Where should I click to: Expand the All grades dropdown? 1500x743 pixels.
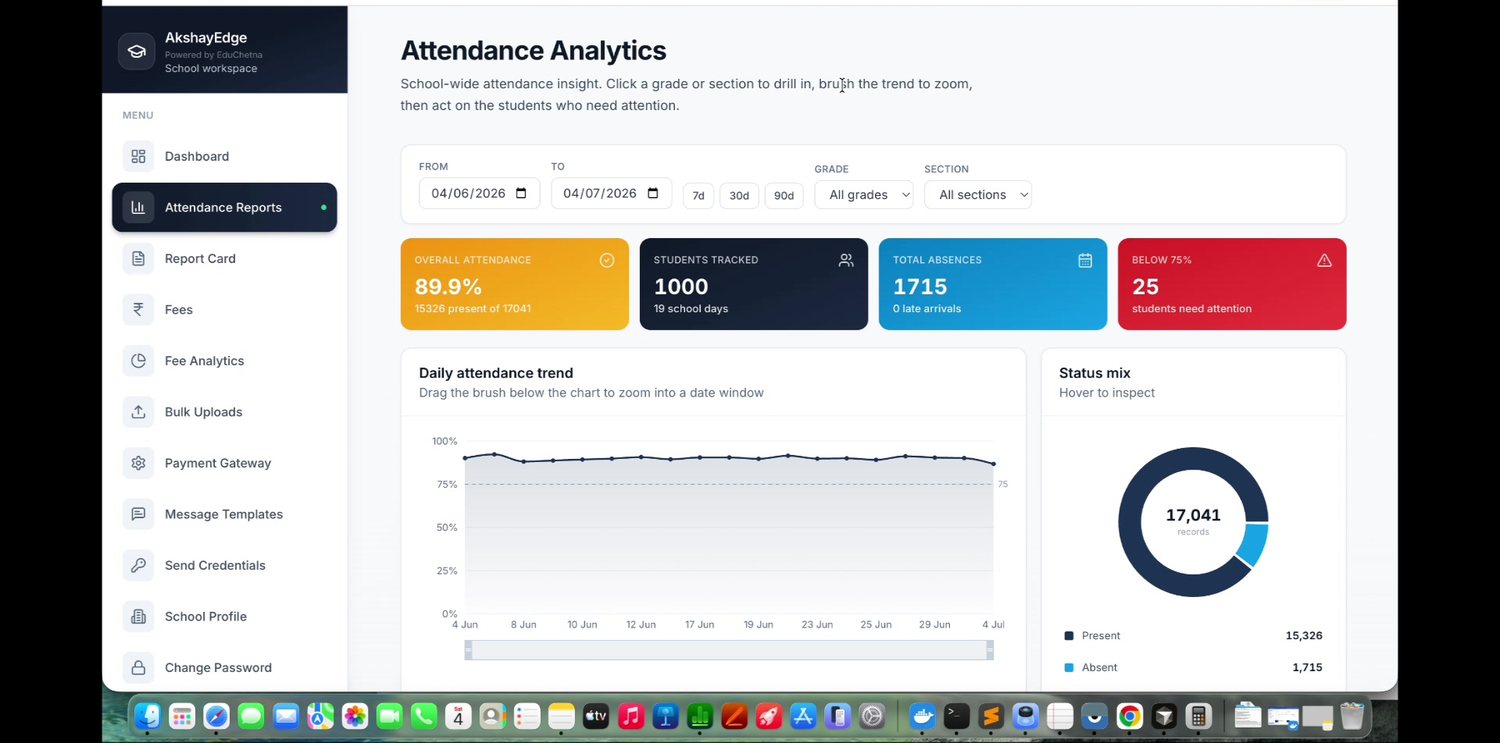click(864, 195)
